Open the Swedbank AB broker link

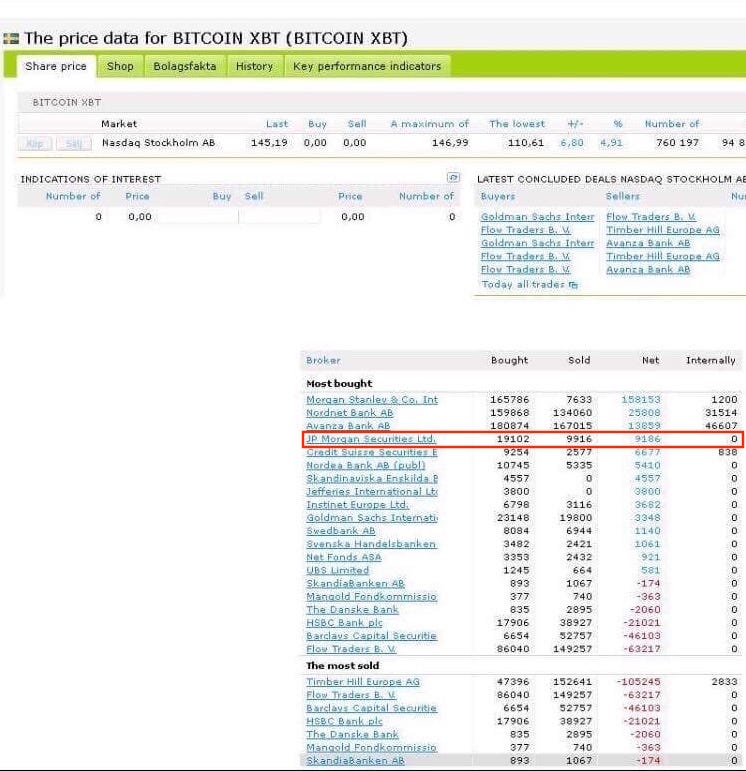(341, 531)
